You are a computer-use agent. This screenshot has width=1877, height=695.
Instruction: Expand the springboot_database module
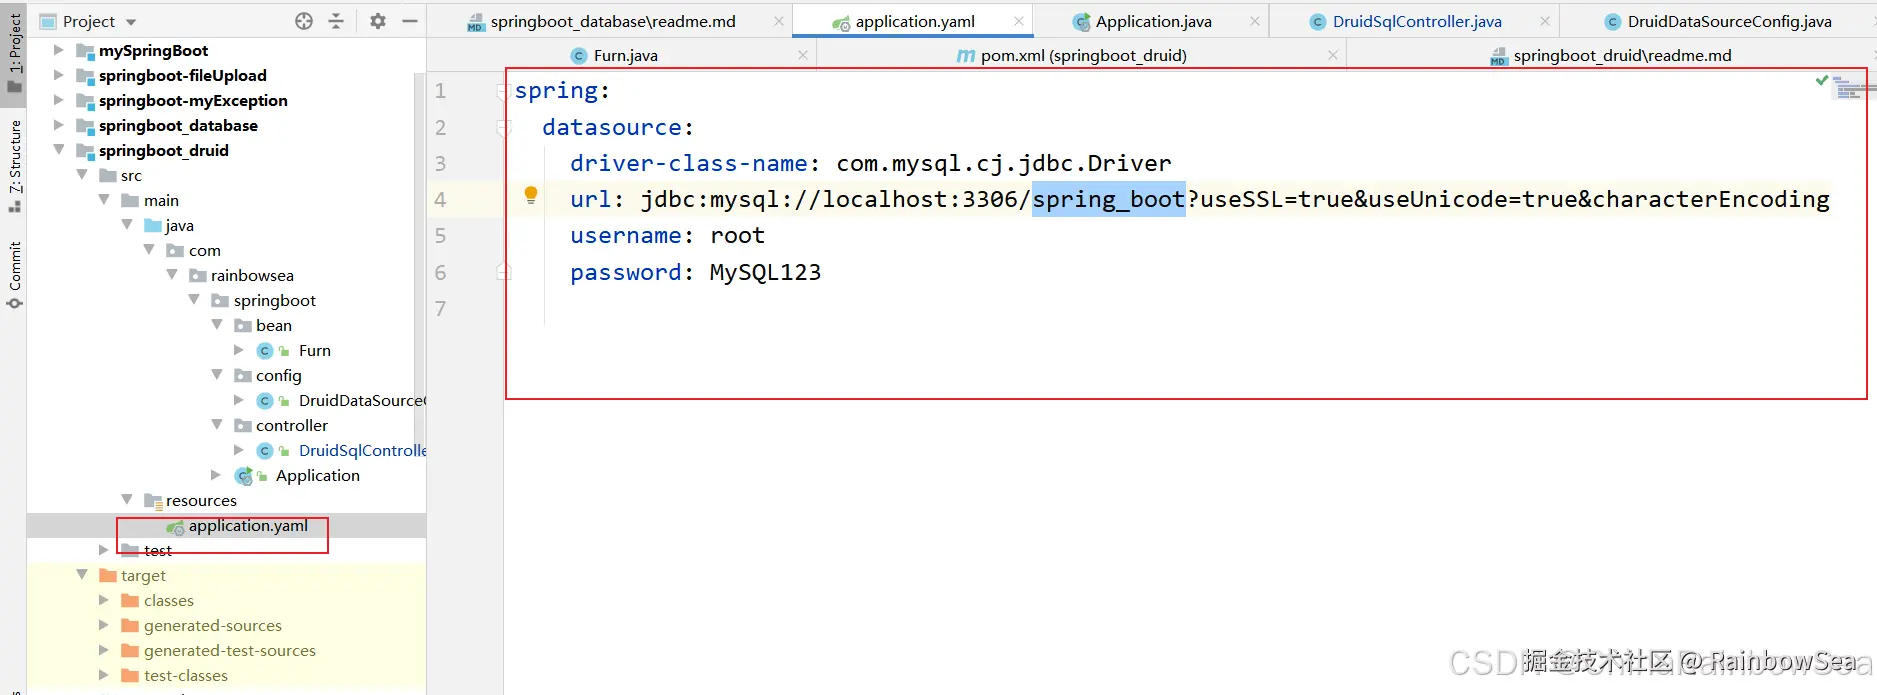pos(58,125)
